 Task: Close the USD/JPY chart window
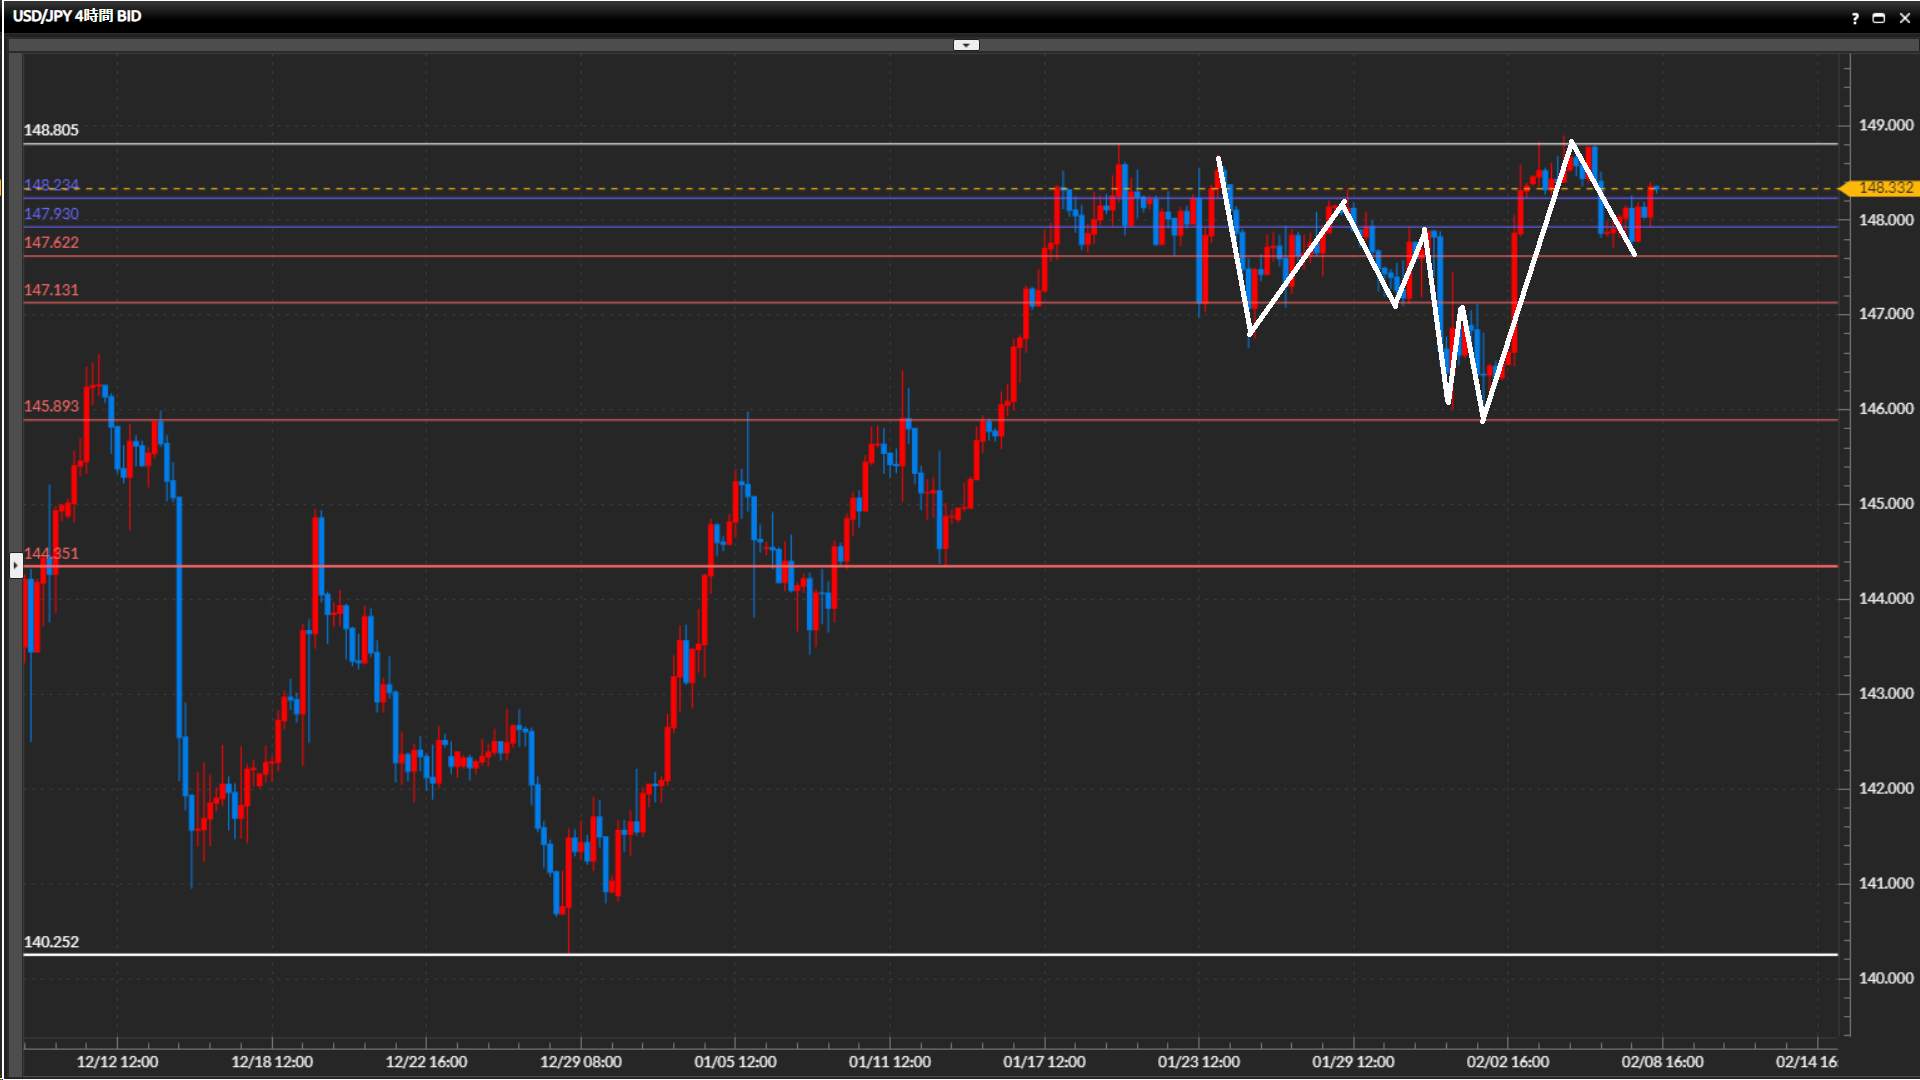pos(1904,18)
